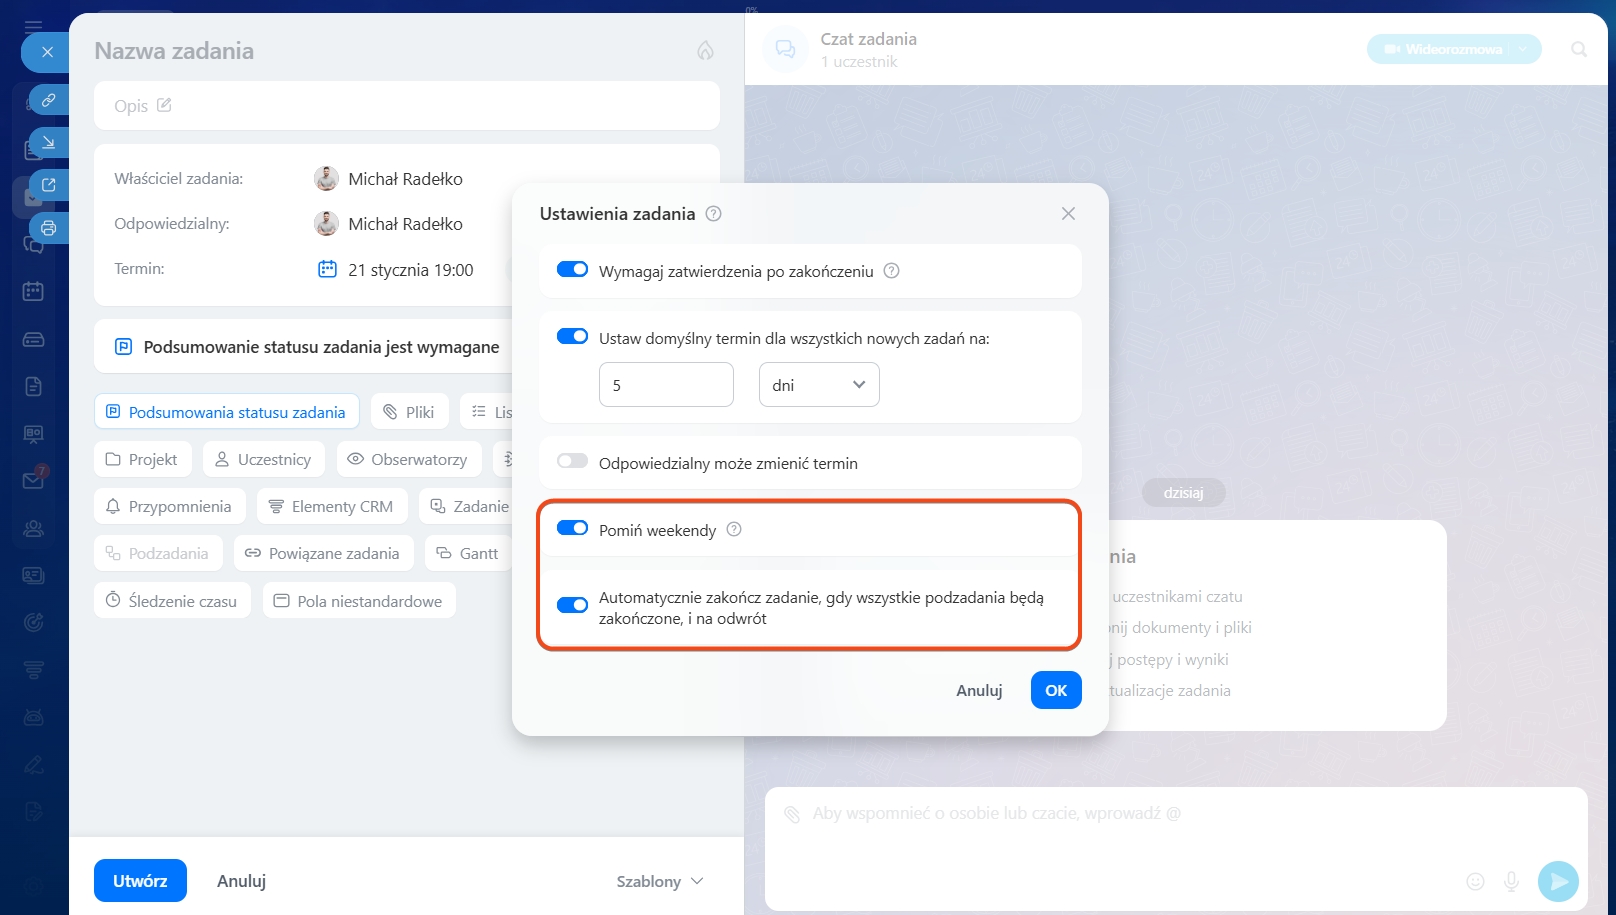Image resolution: width=1616 pixels, height=915 pixels.
Task: Open task in new window icon
Action: (48, 185)
